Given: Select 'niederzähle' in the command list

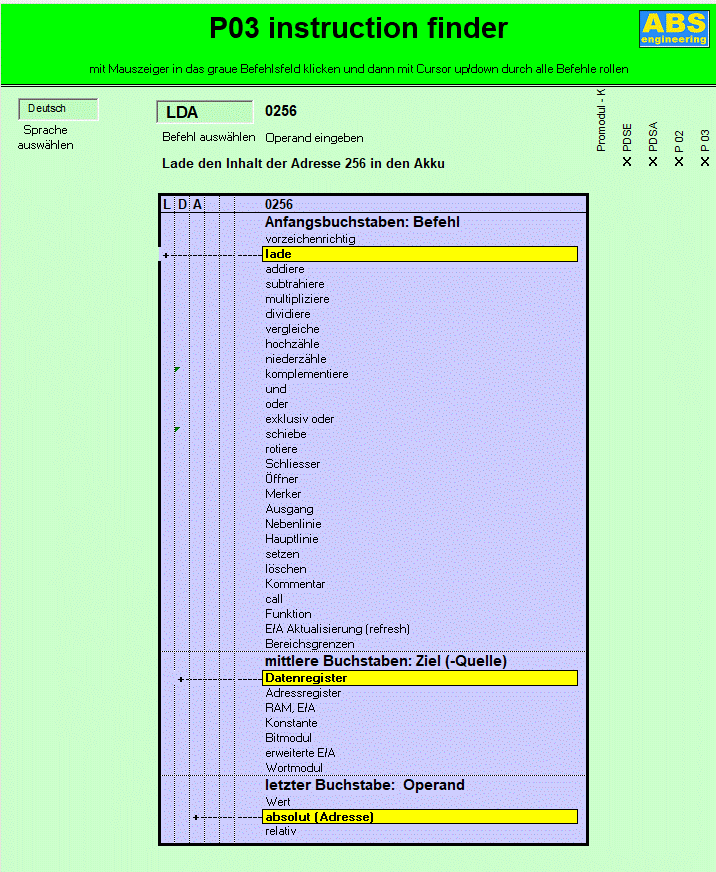Looking at the screenshot, I should click(x=296, y=359).
